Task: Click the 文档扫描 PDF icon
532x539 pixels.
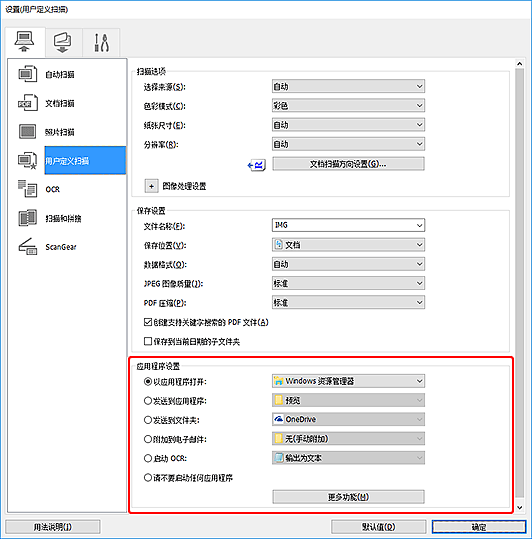Action: (27, 103)
